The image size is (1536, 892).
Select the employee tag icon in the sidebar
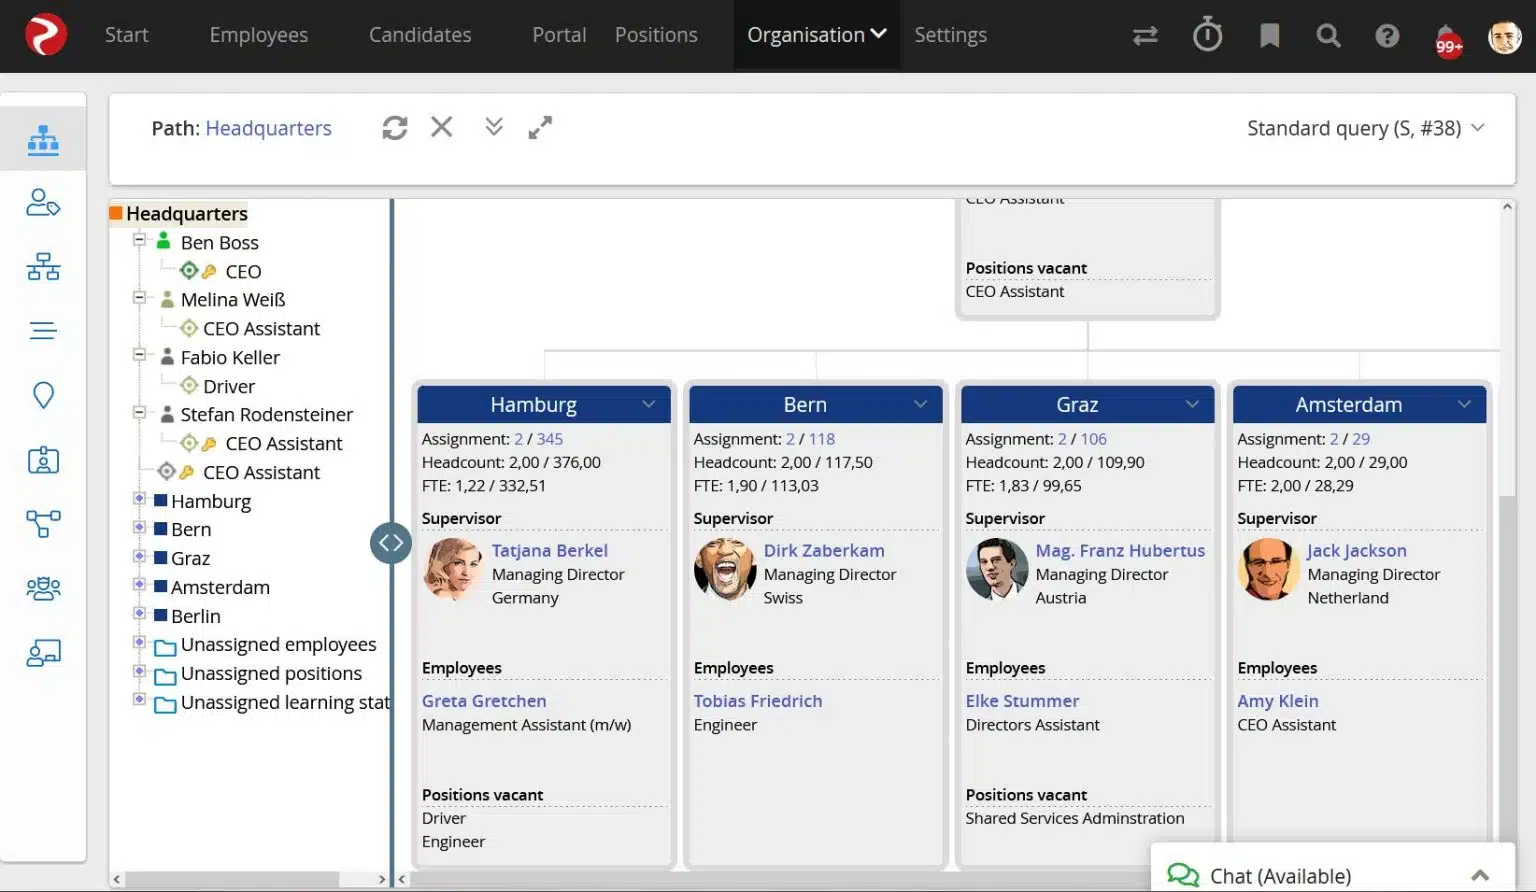(43, 202)
